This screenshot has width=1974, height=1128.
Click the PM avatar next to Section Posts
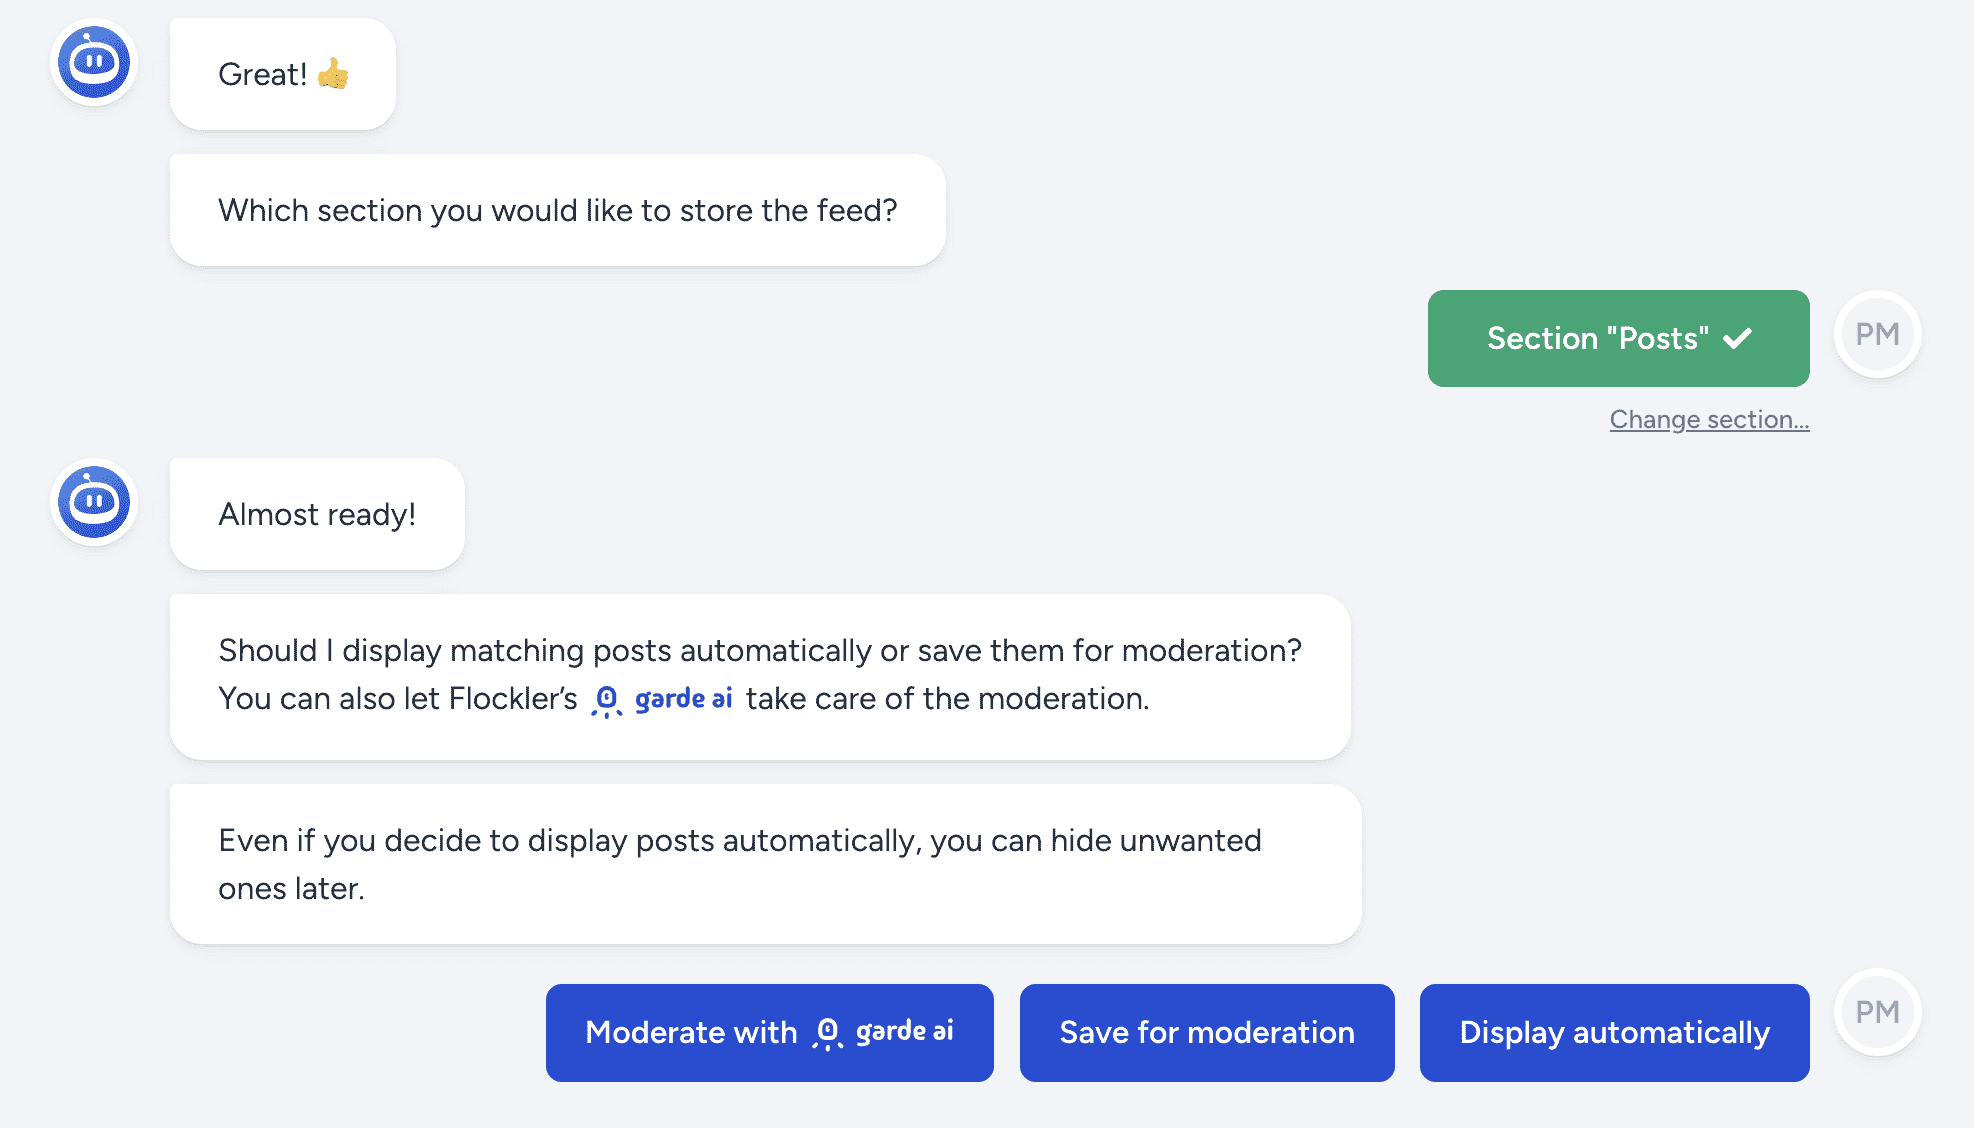(1877, 334)
